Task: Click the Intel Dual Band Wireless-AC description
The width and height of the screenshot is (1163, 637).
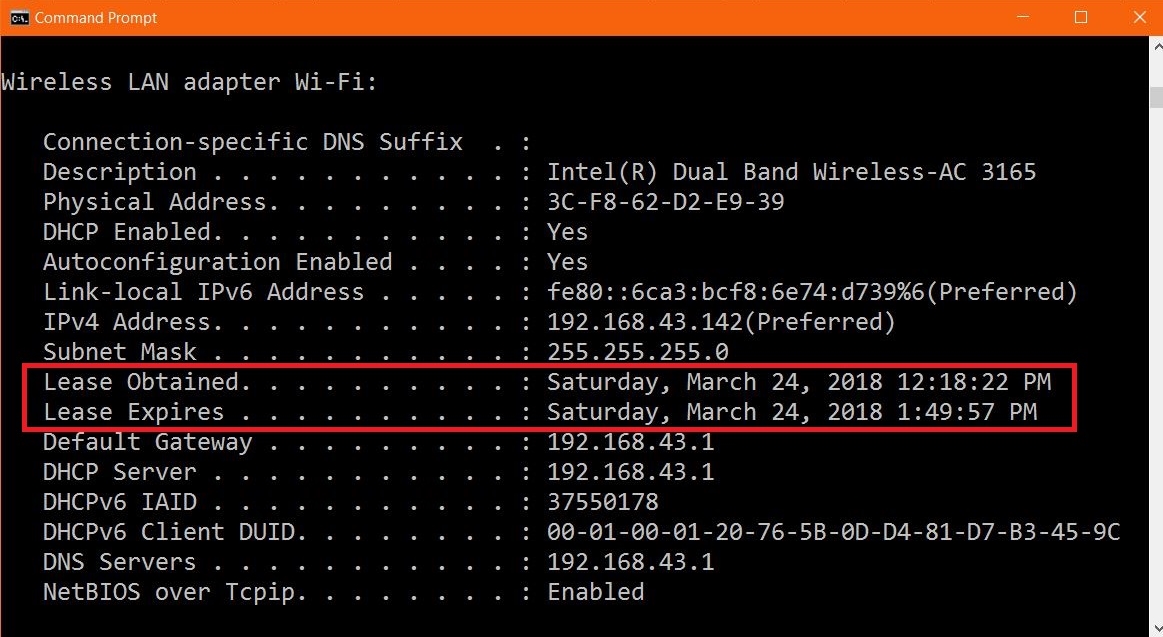Action: 791,172
